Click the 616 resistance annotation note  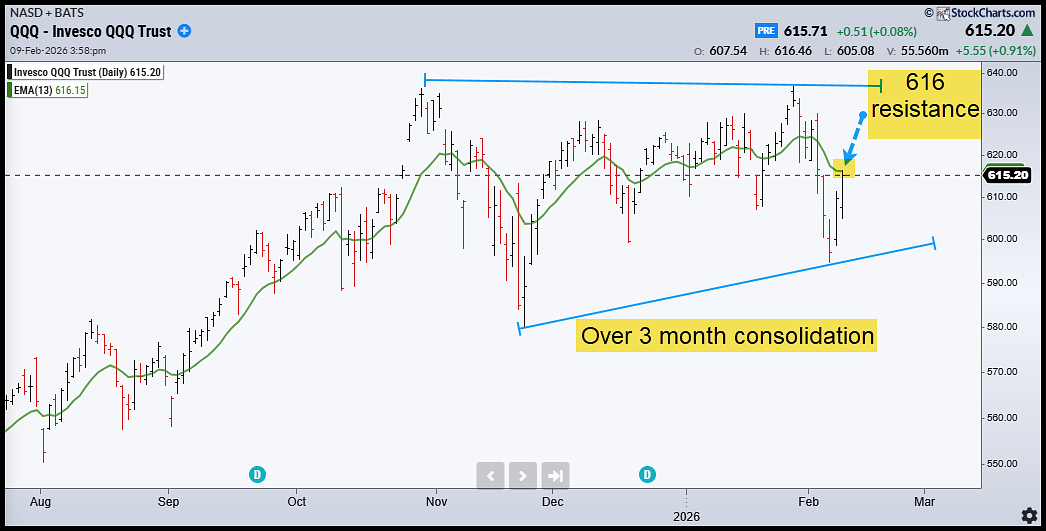tap(923, 96)
